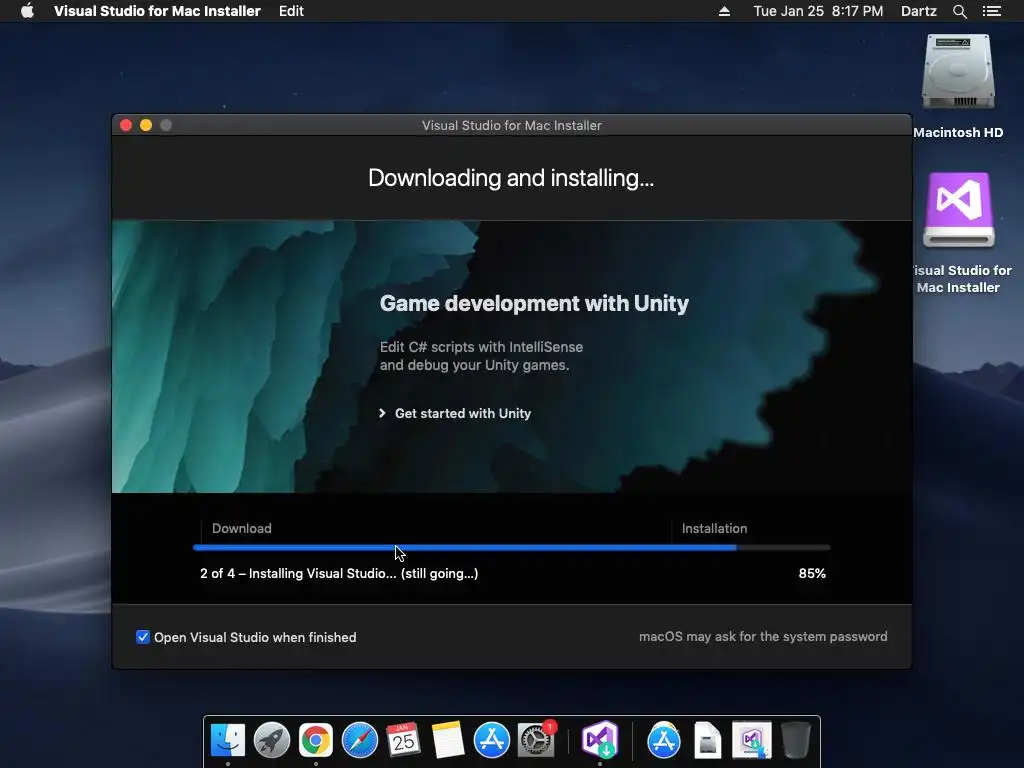
Task: Toggle Open Visual Studio when finished checkbox
Action: pos(142,637)
